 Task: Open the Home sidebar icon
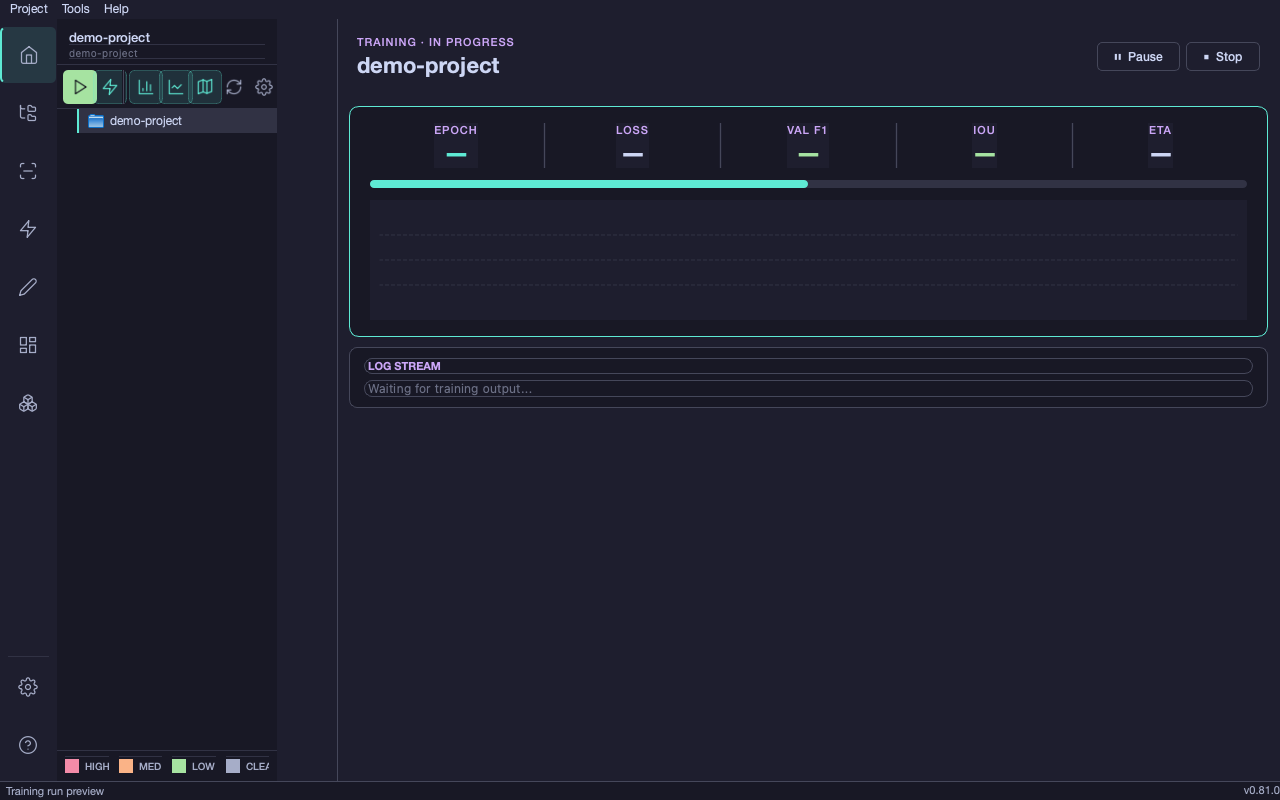click(x=28, y=55)
